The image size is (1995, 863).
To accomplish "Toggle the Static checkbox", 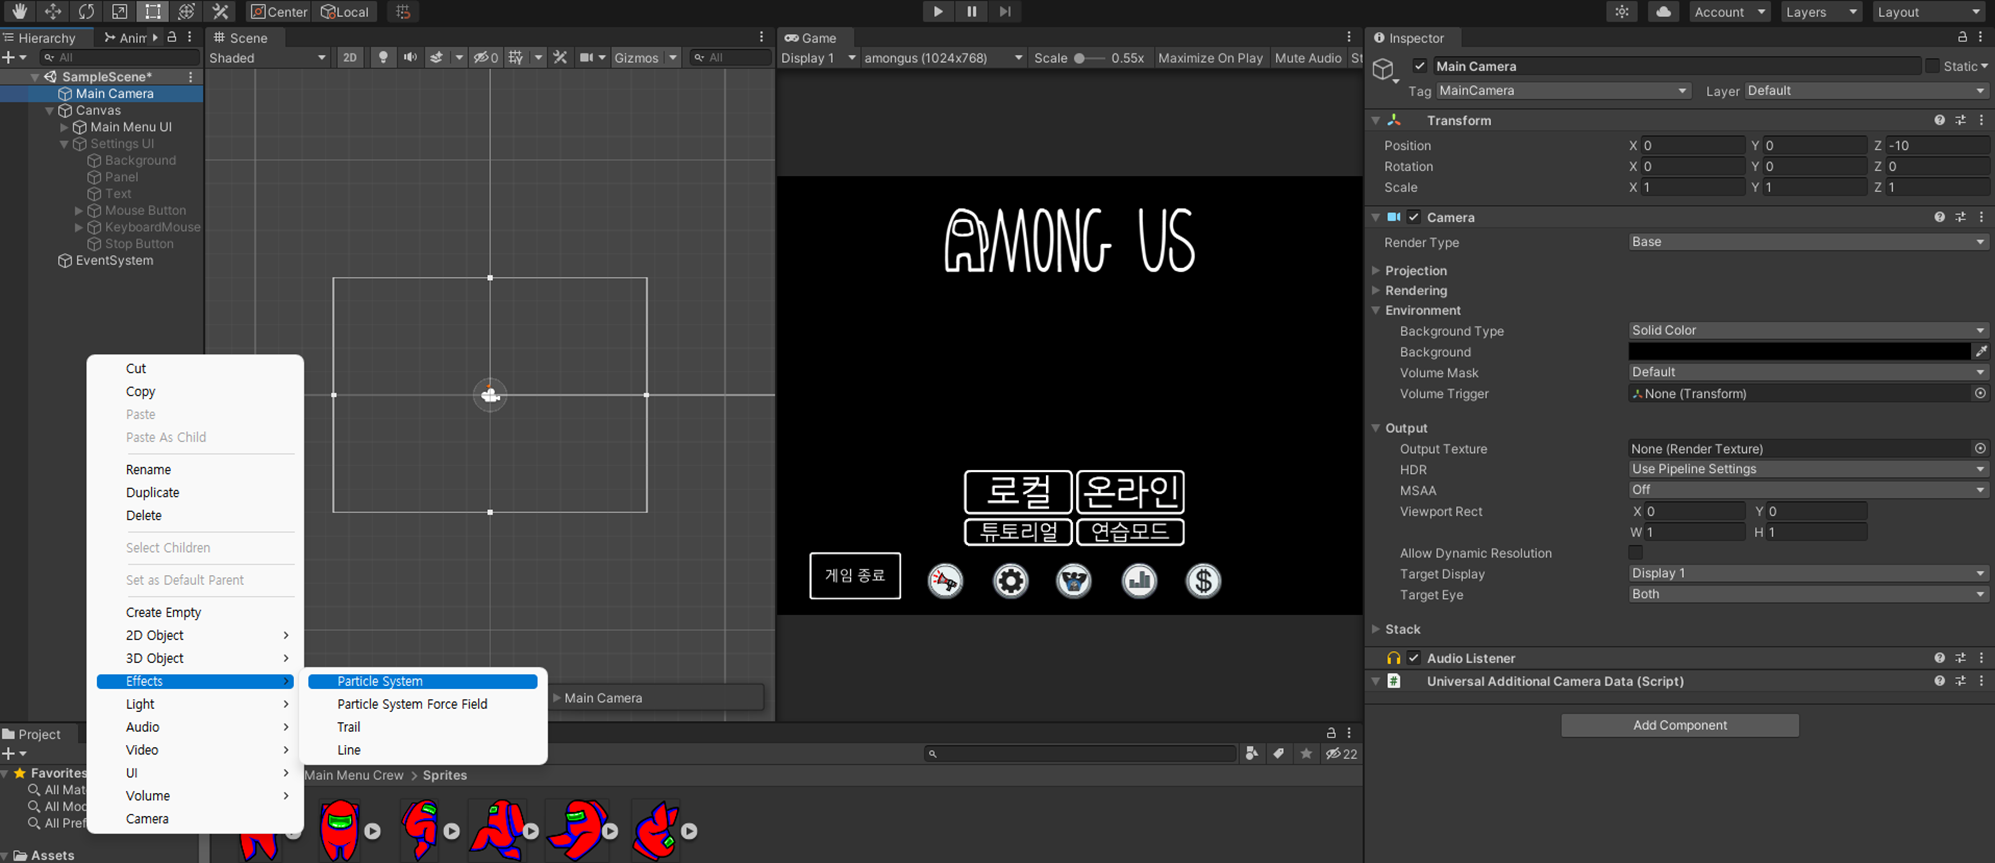I will pos(1932,66).
